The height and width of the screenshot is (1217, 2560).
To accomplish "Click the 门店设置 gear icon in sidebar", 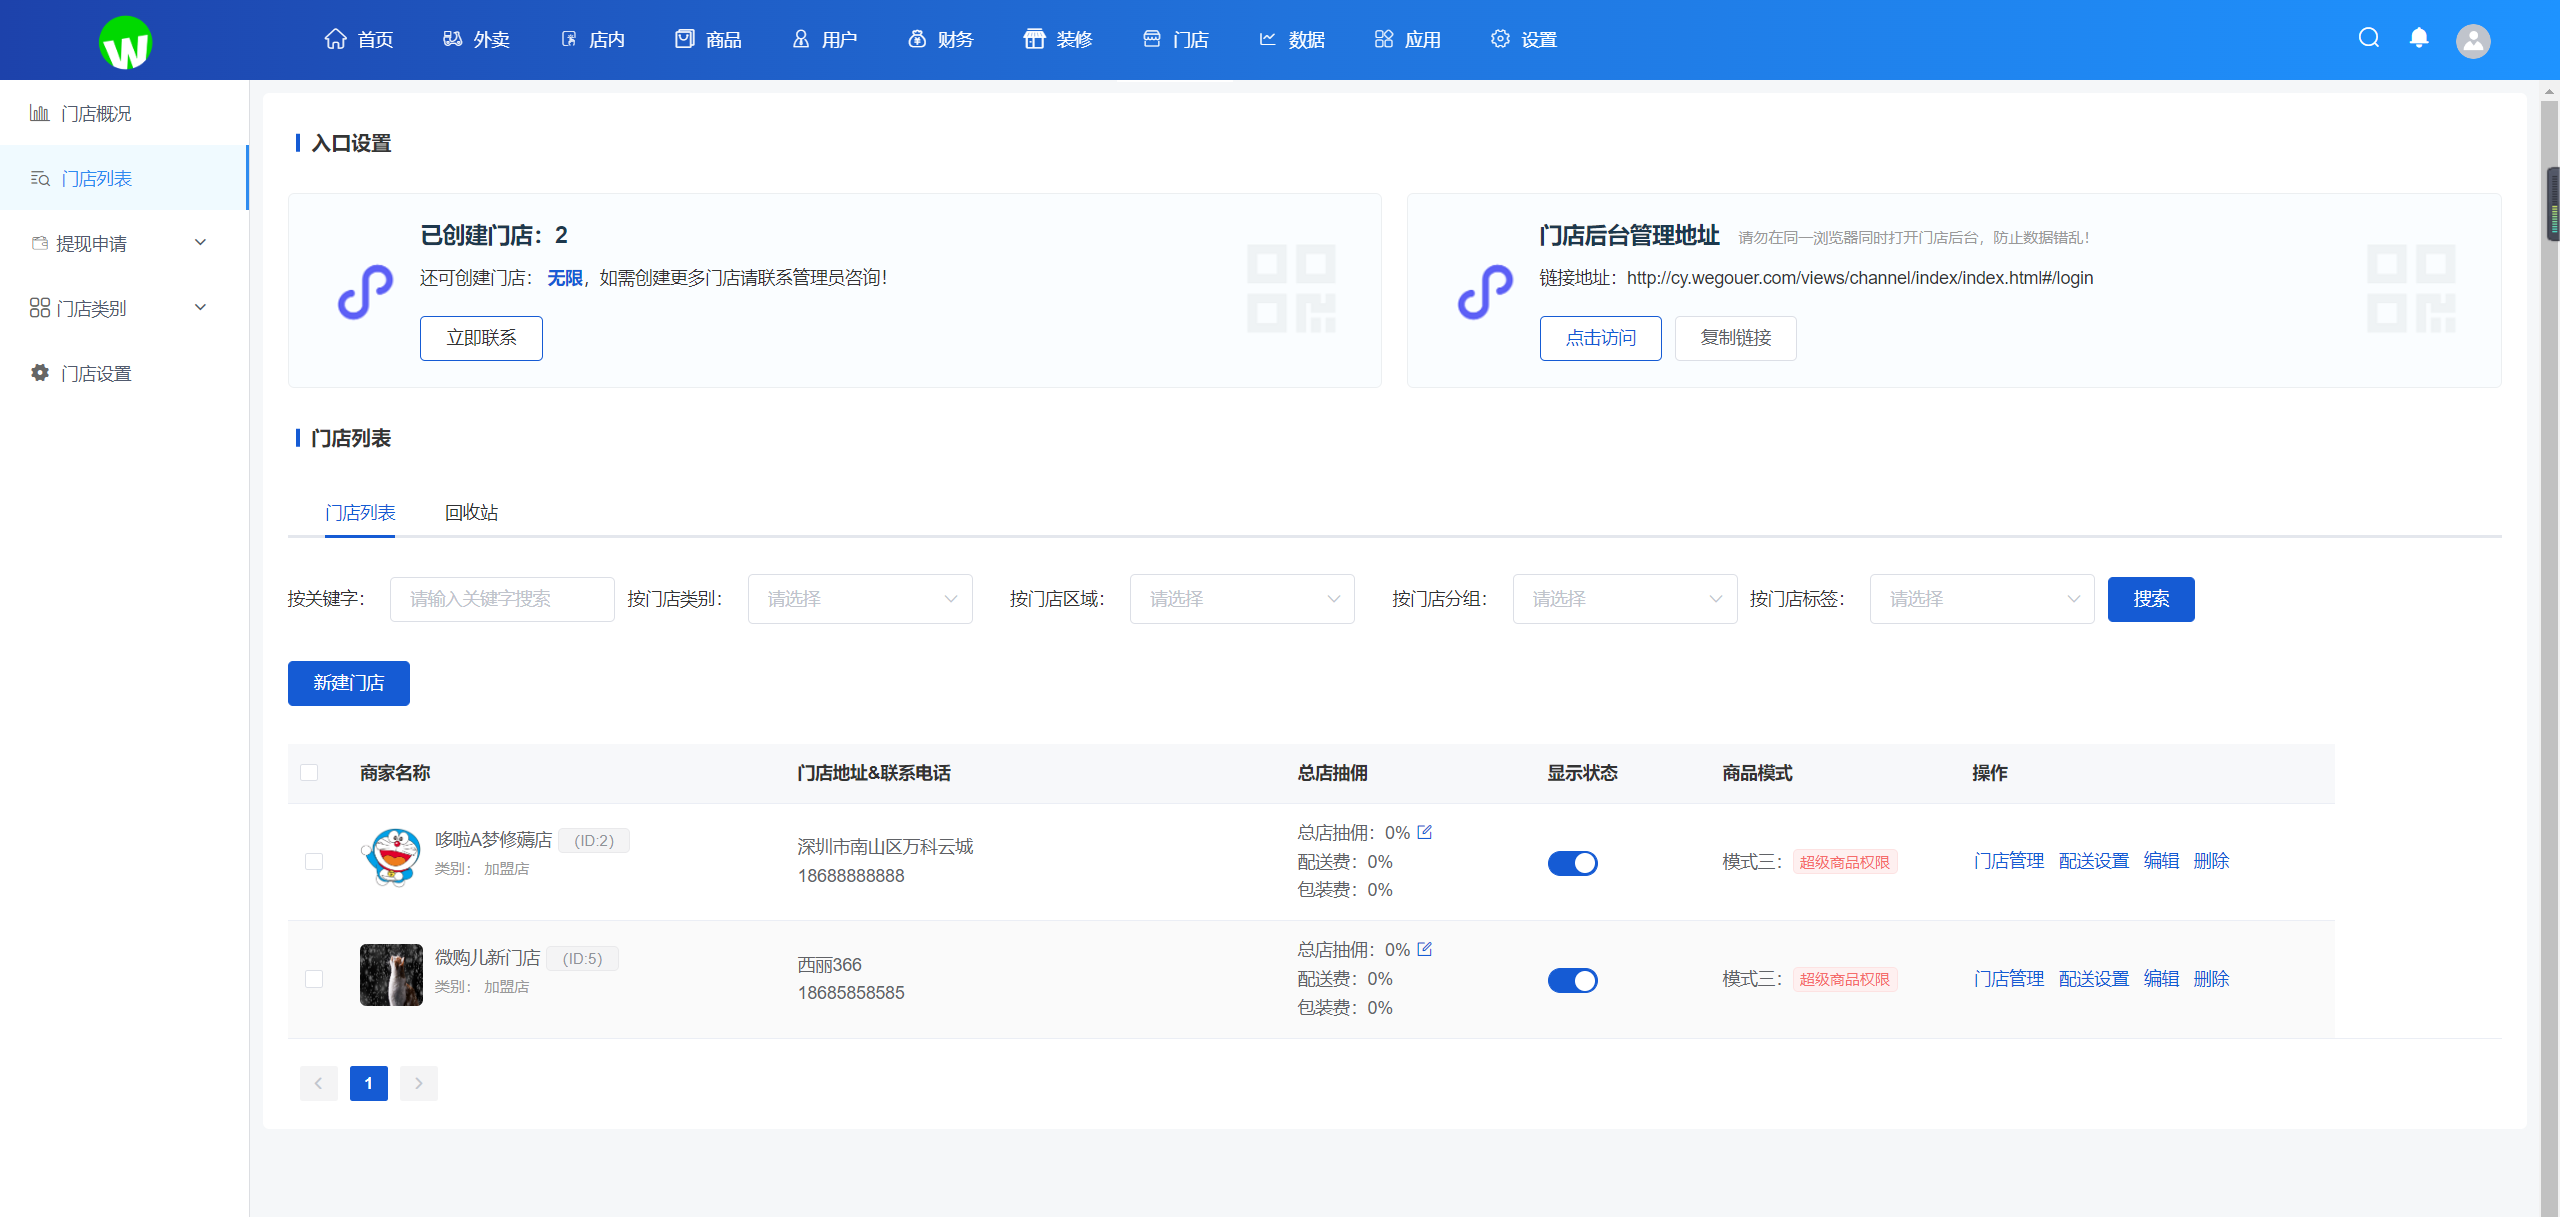I will click(x=40, y=373).
